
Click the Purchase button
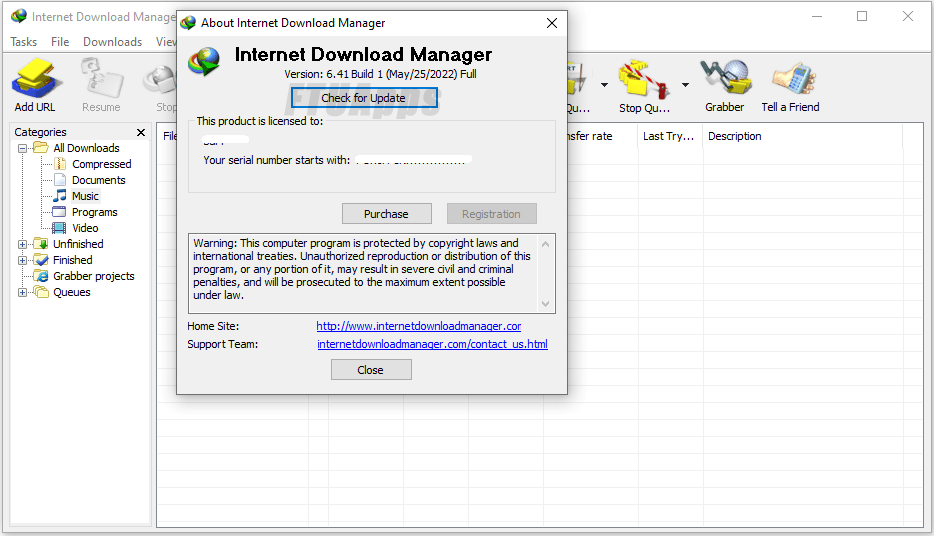point(387,214)
